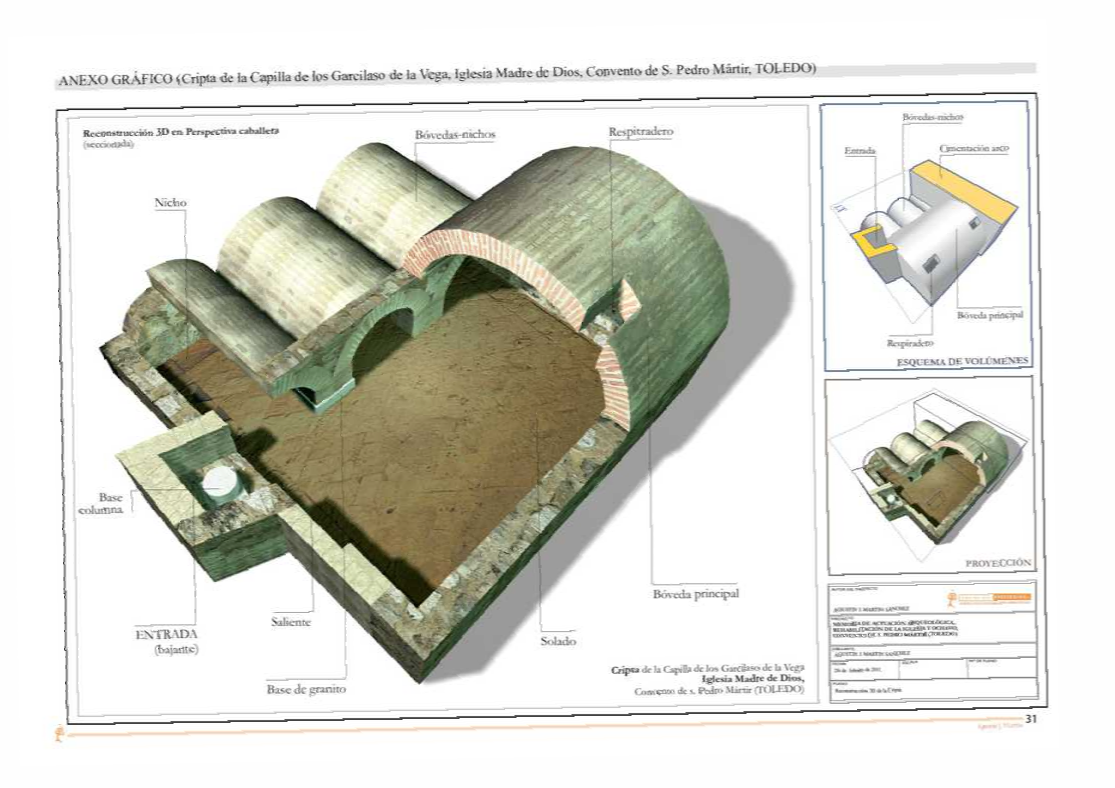Click the 'Saliente' label

tap(291, 622)
